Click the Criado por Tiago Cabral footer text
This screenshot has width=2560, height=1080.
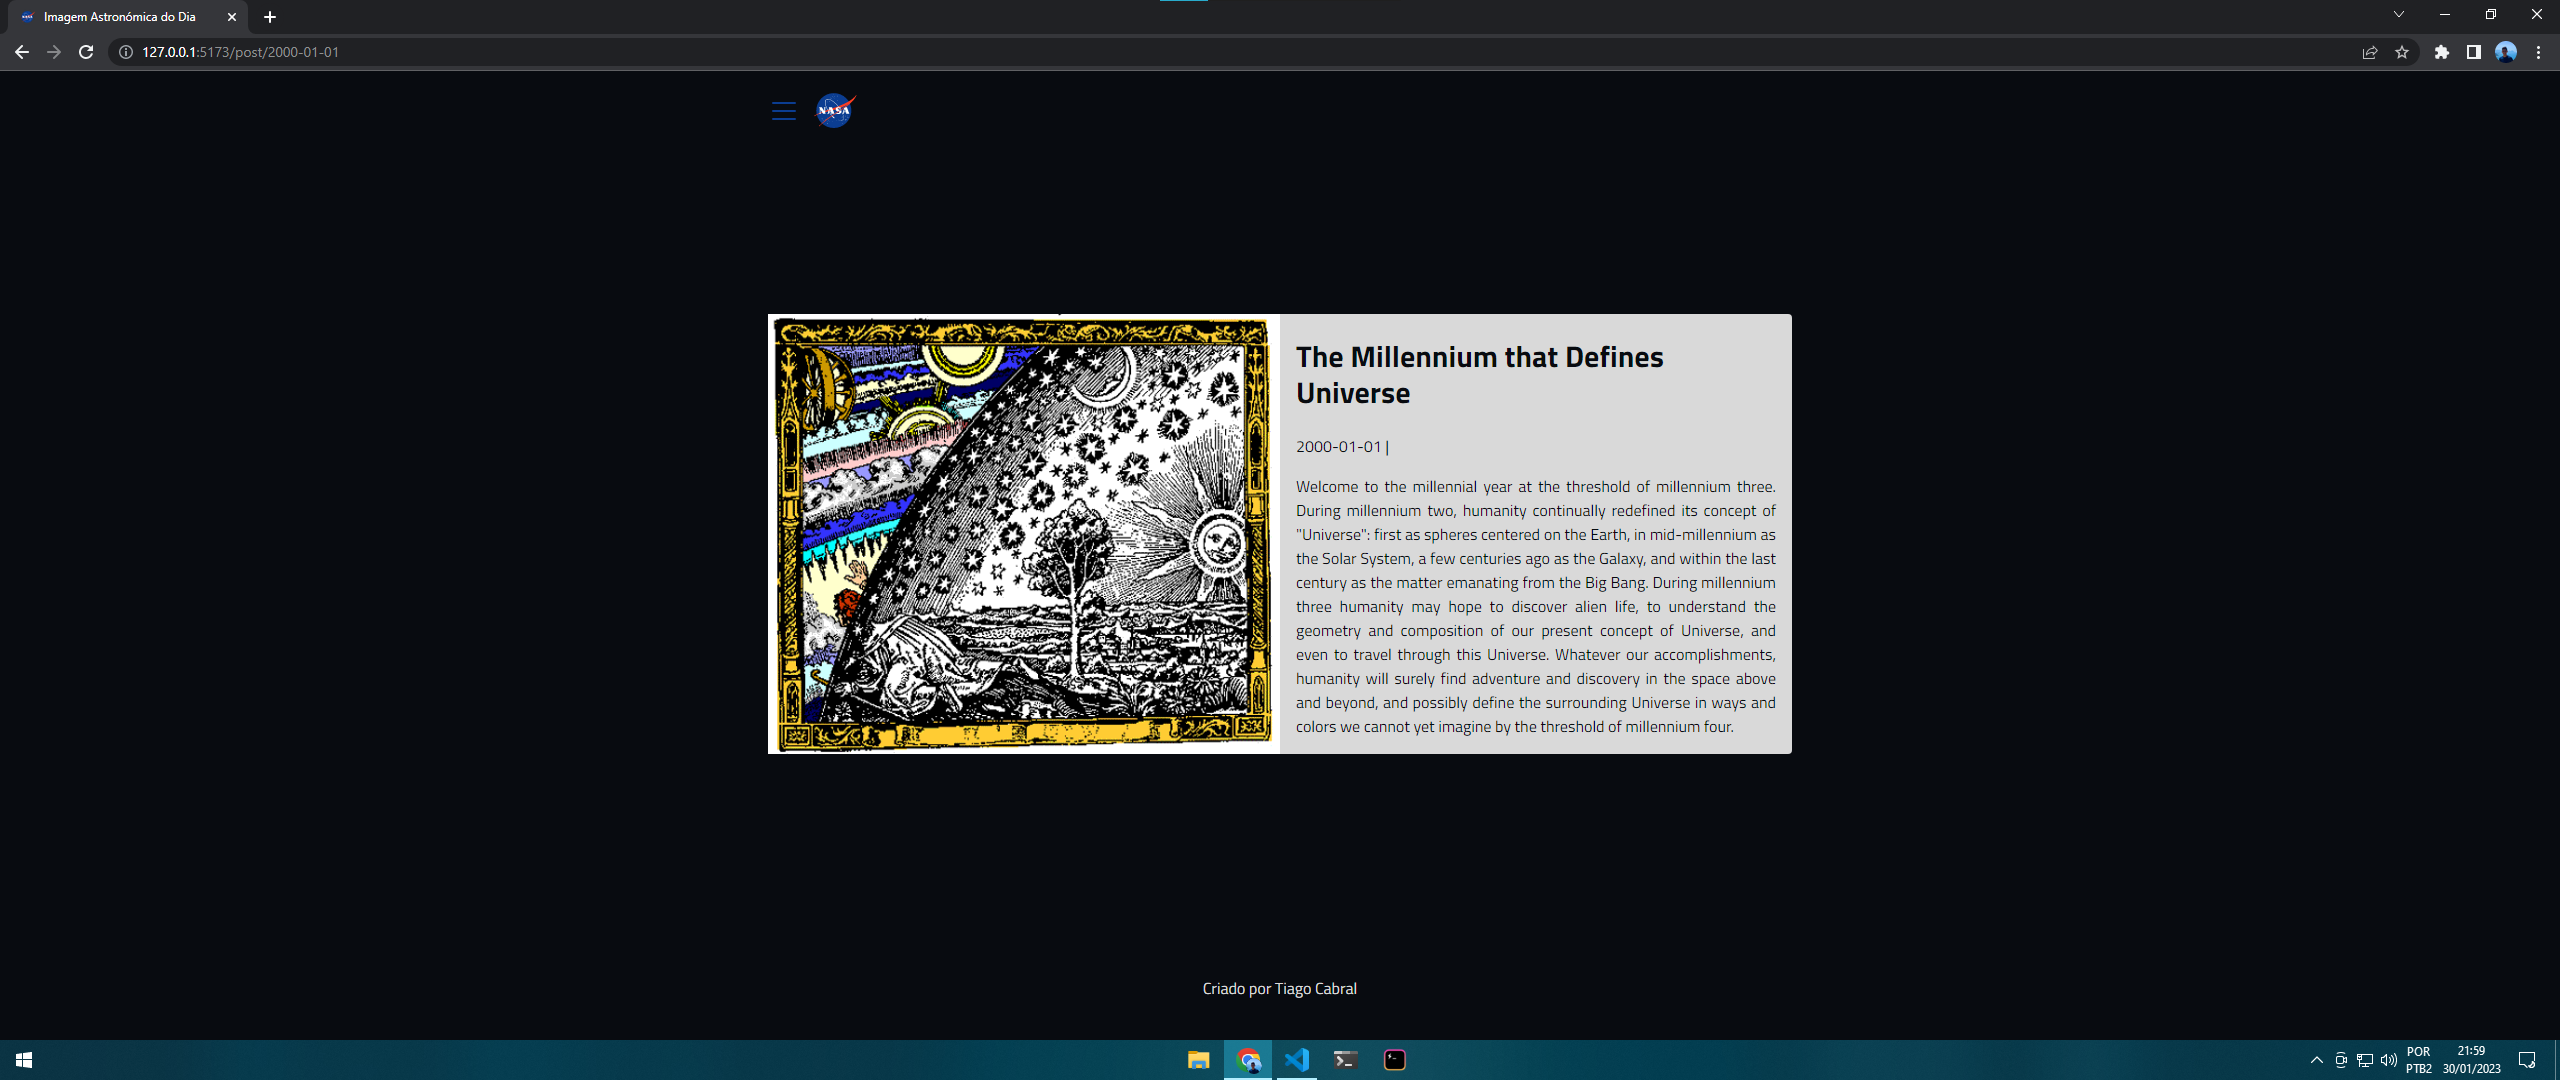[1279, 988]
